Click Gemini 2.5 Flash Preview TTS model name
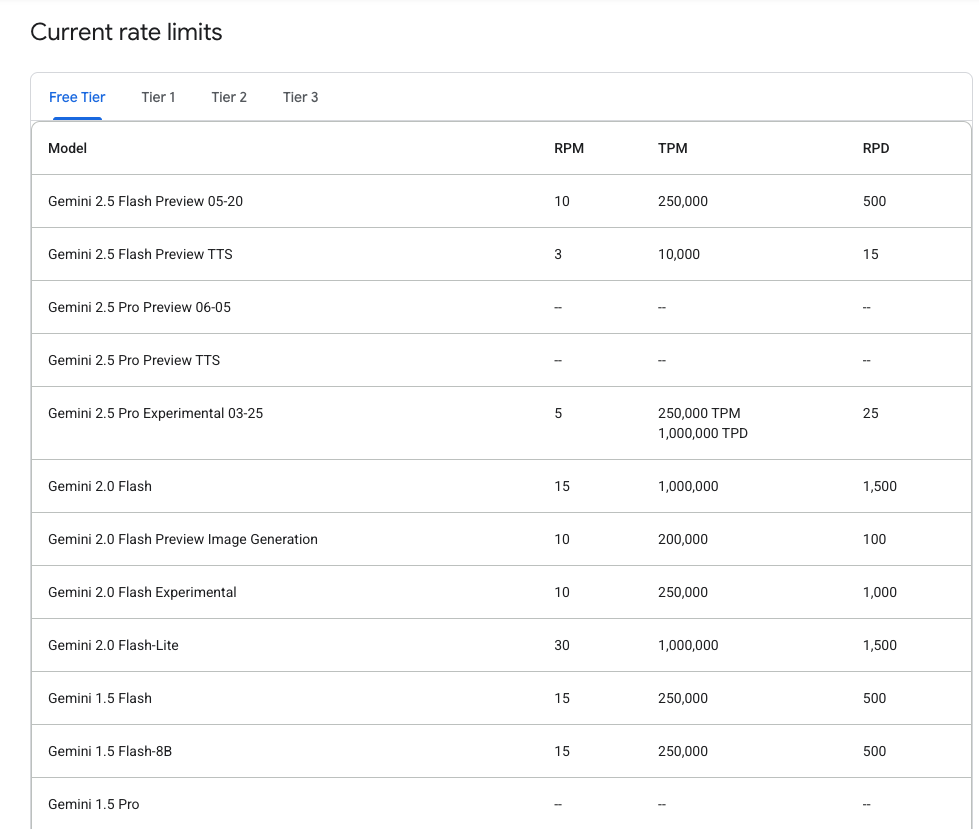The image size is (979, 829). 140,254
